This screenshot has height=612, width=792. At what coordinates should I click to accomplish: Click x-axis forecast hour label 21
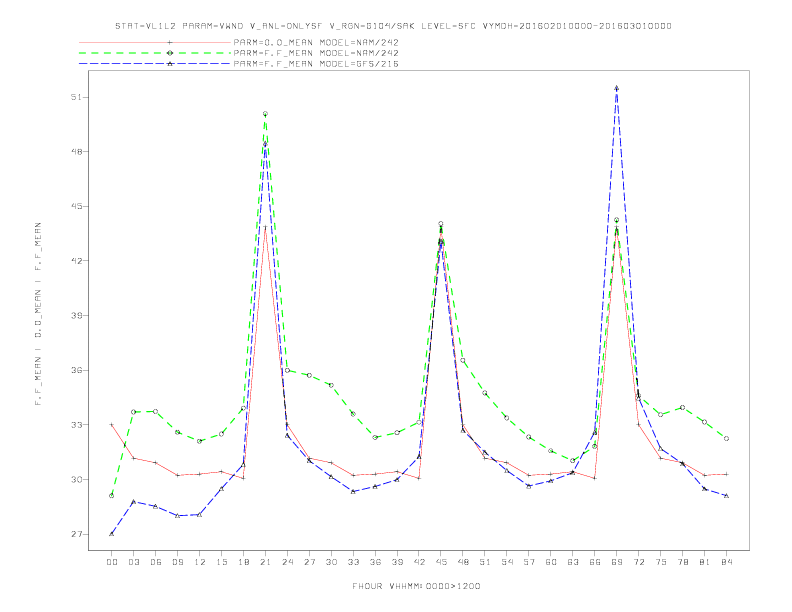[265, 562]
